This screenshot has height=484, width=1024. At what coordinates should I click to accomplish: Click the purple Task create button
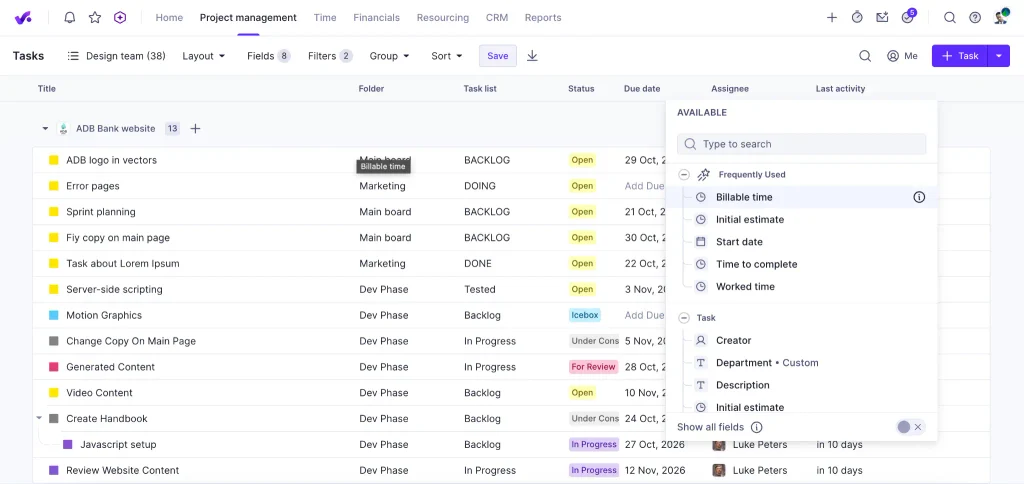point(960,56)
